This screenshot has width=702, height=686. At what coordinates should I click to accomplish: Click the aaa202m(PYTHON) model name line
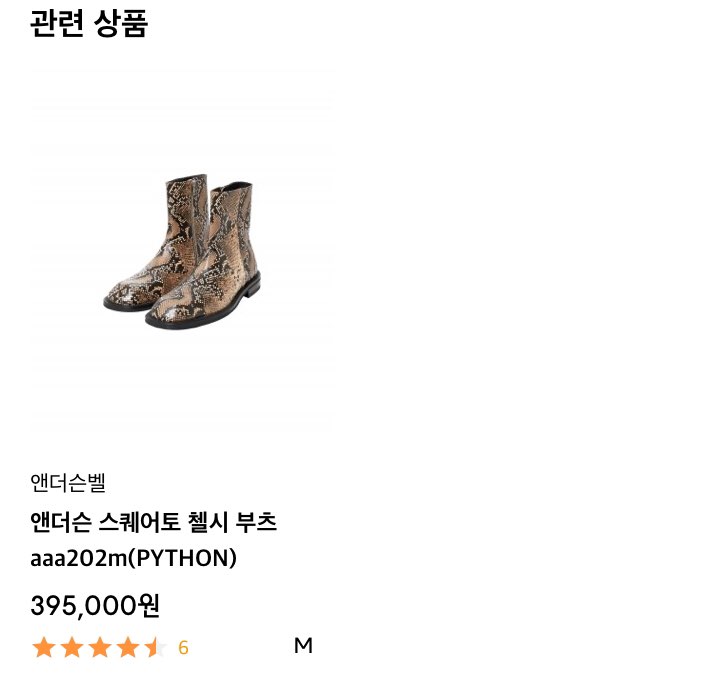tap(133, 558)
